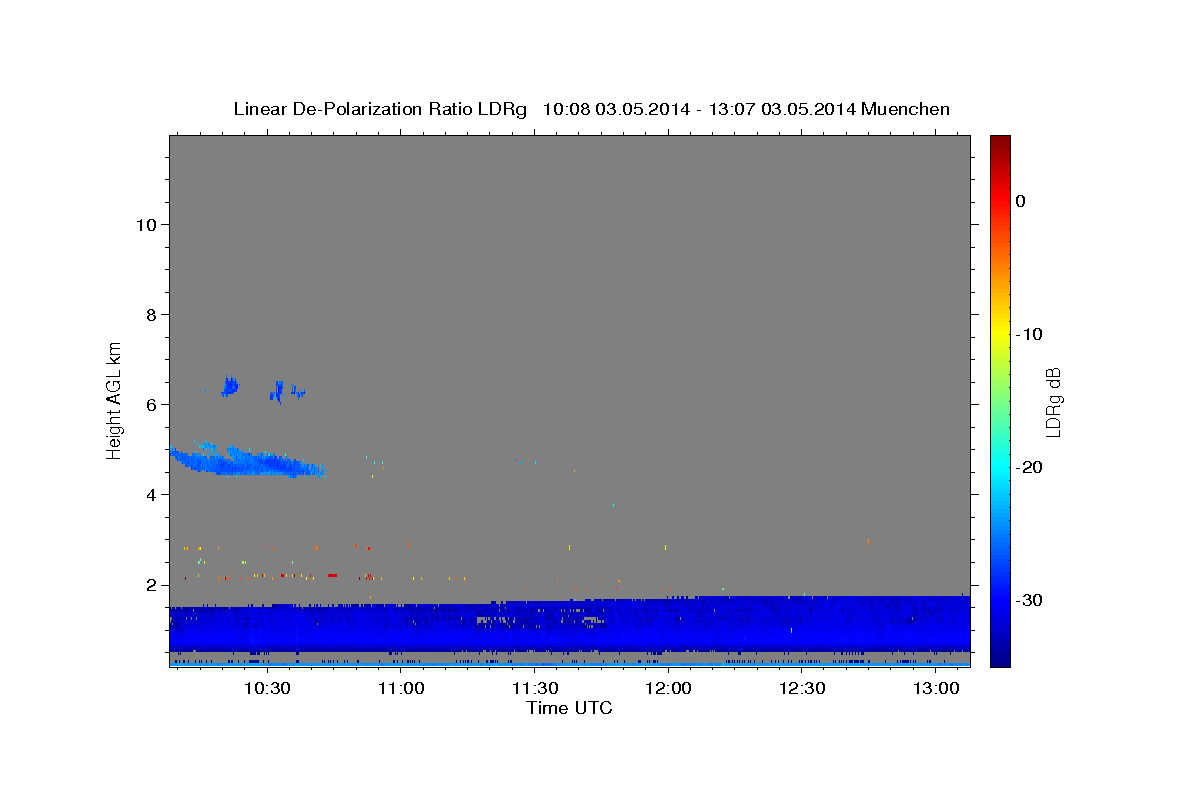The width and height of the screenshot is (1200, 800).
Task: Click the dark red top of the colorbar
Action: (1000, 142)
